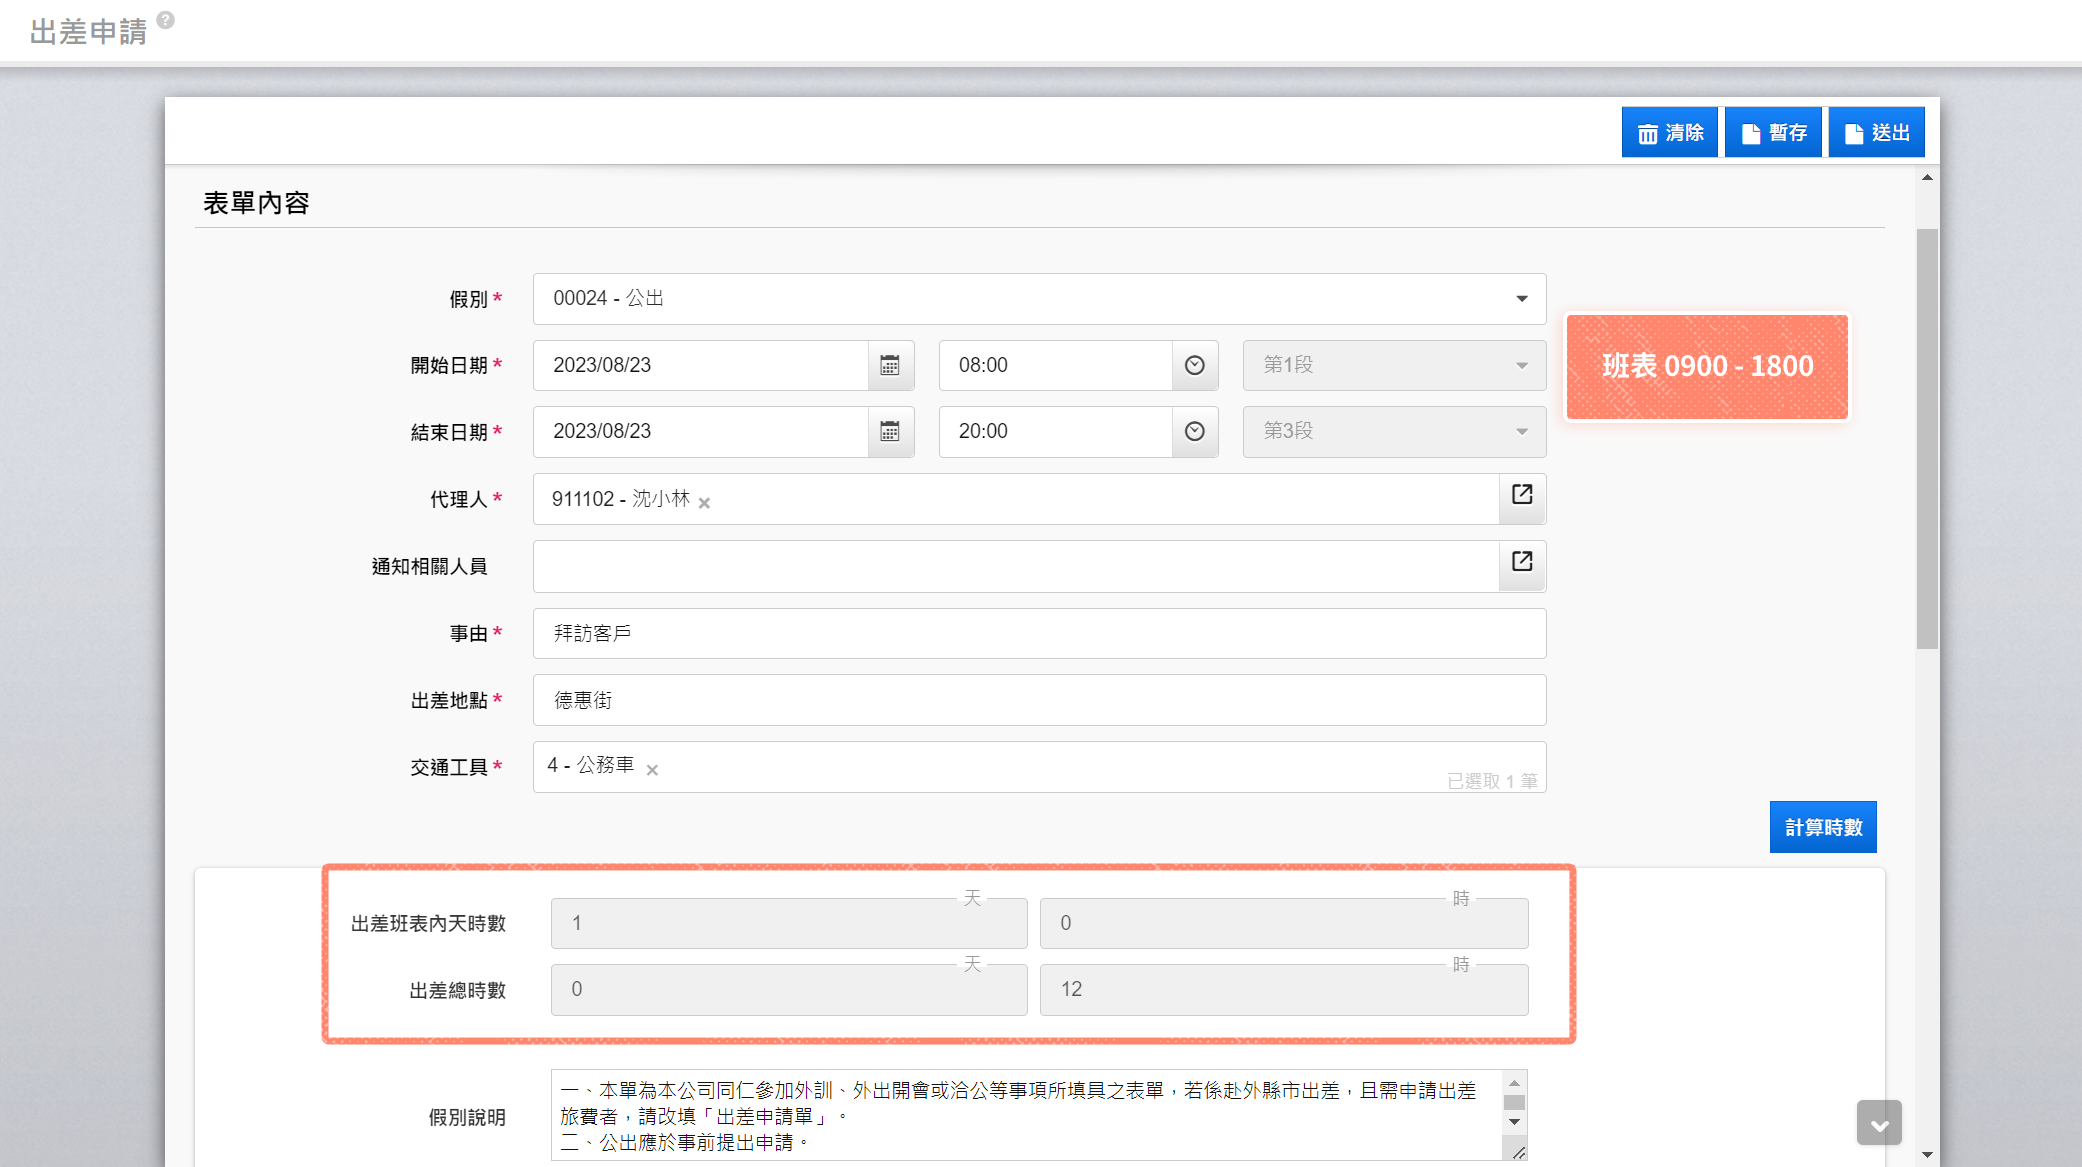Click the 假別說明 textarea scroll down arrow

1514,1122
